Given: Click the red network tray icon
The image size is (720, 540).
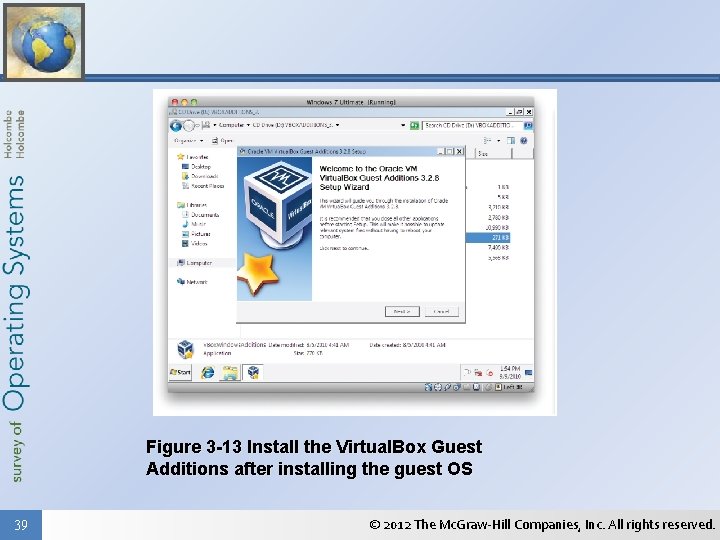Looking at the screenshot, I should [x=478, y=372].
